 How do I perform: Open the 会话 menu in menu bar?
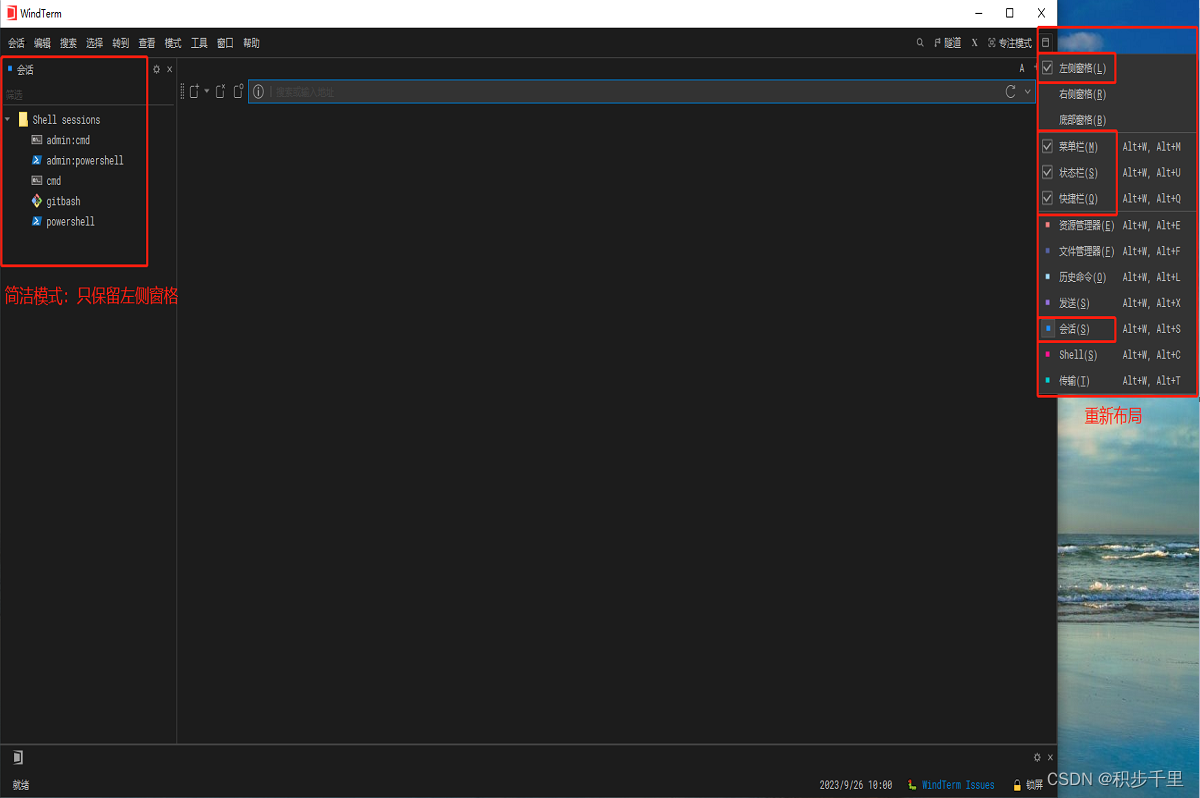[x=16, y=43]
